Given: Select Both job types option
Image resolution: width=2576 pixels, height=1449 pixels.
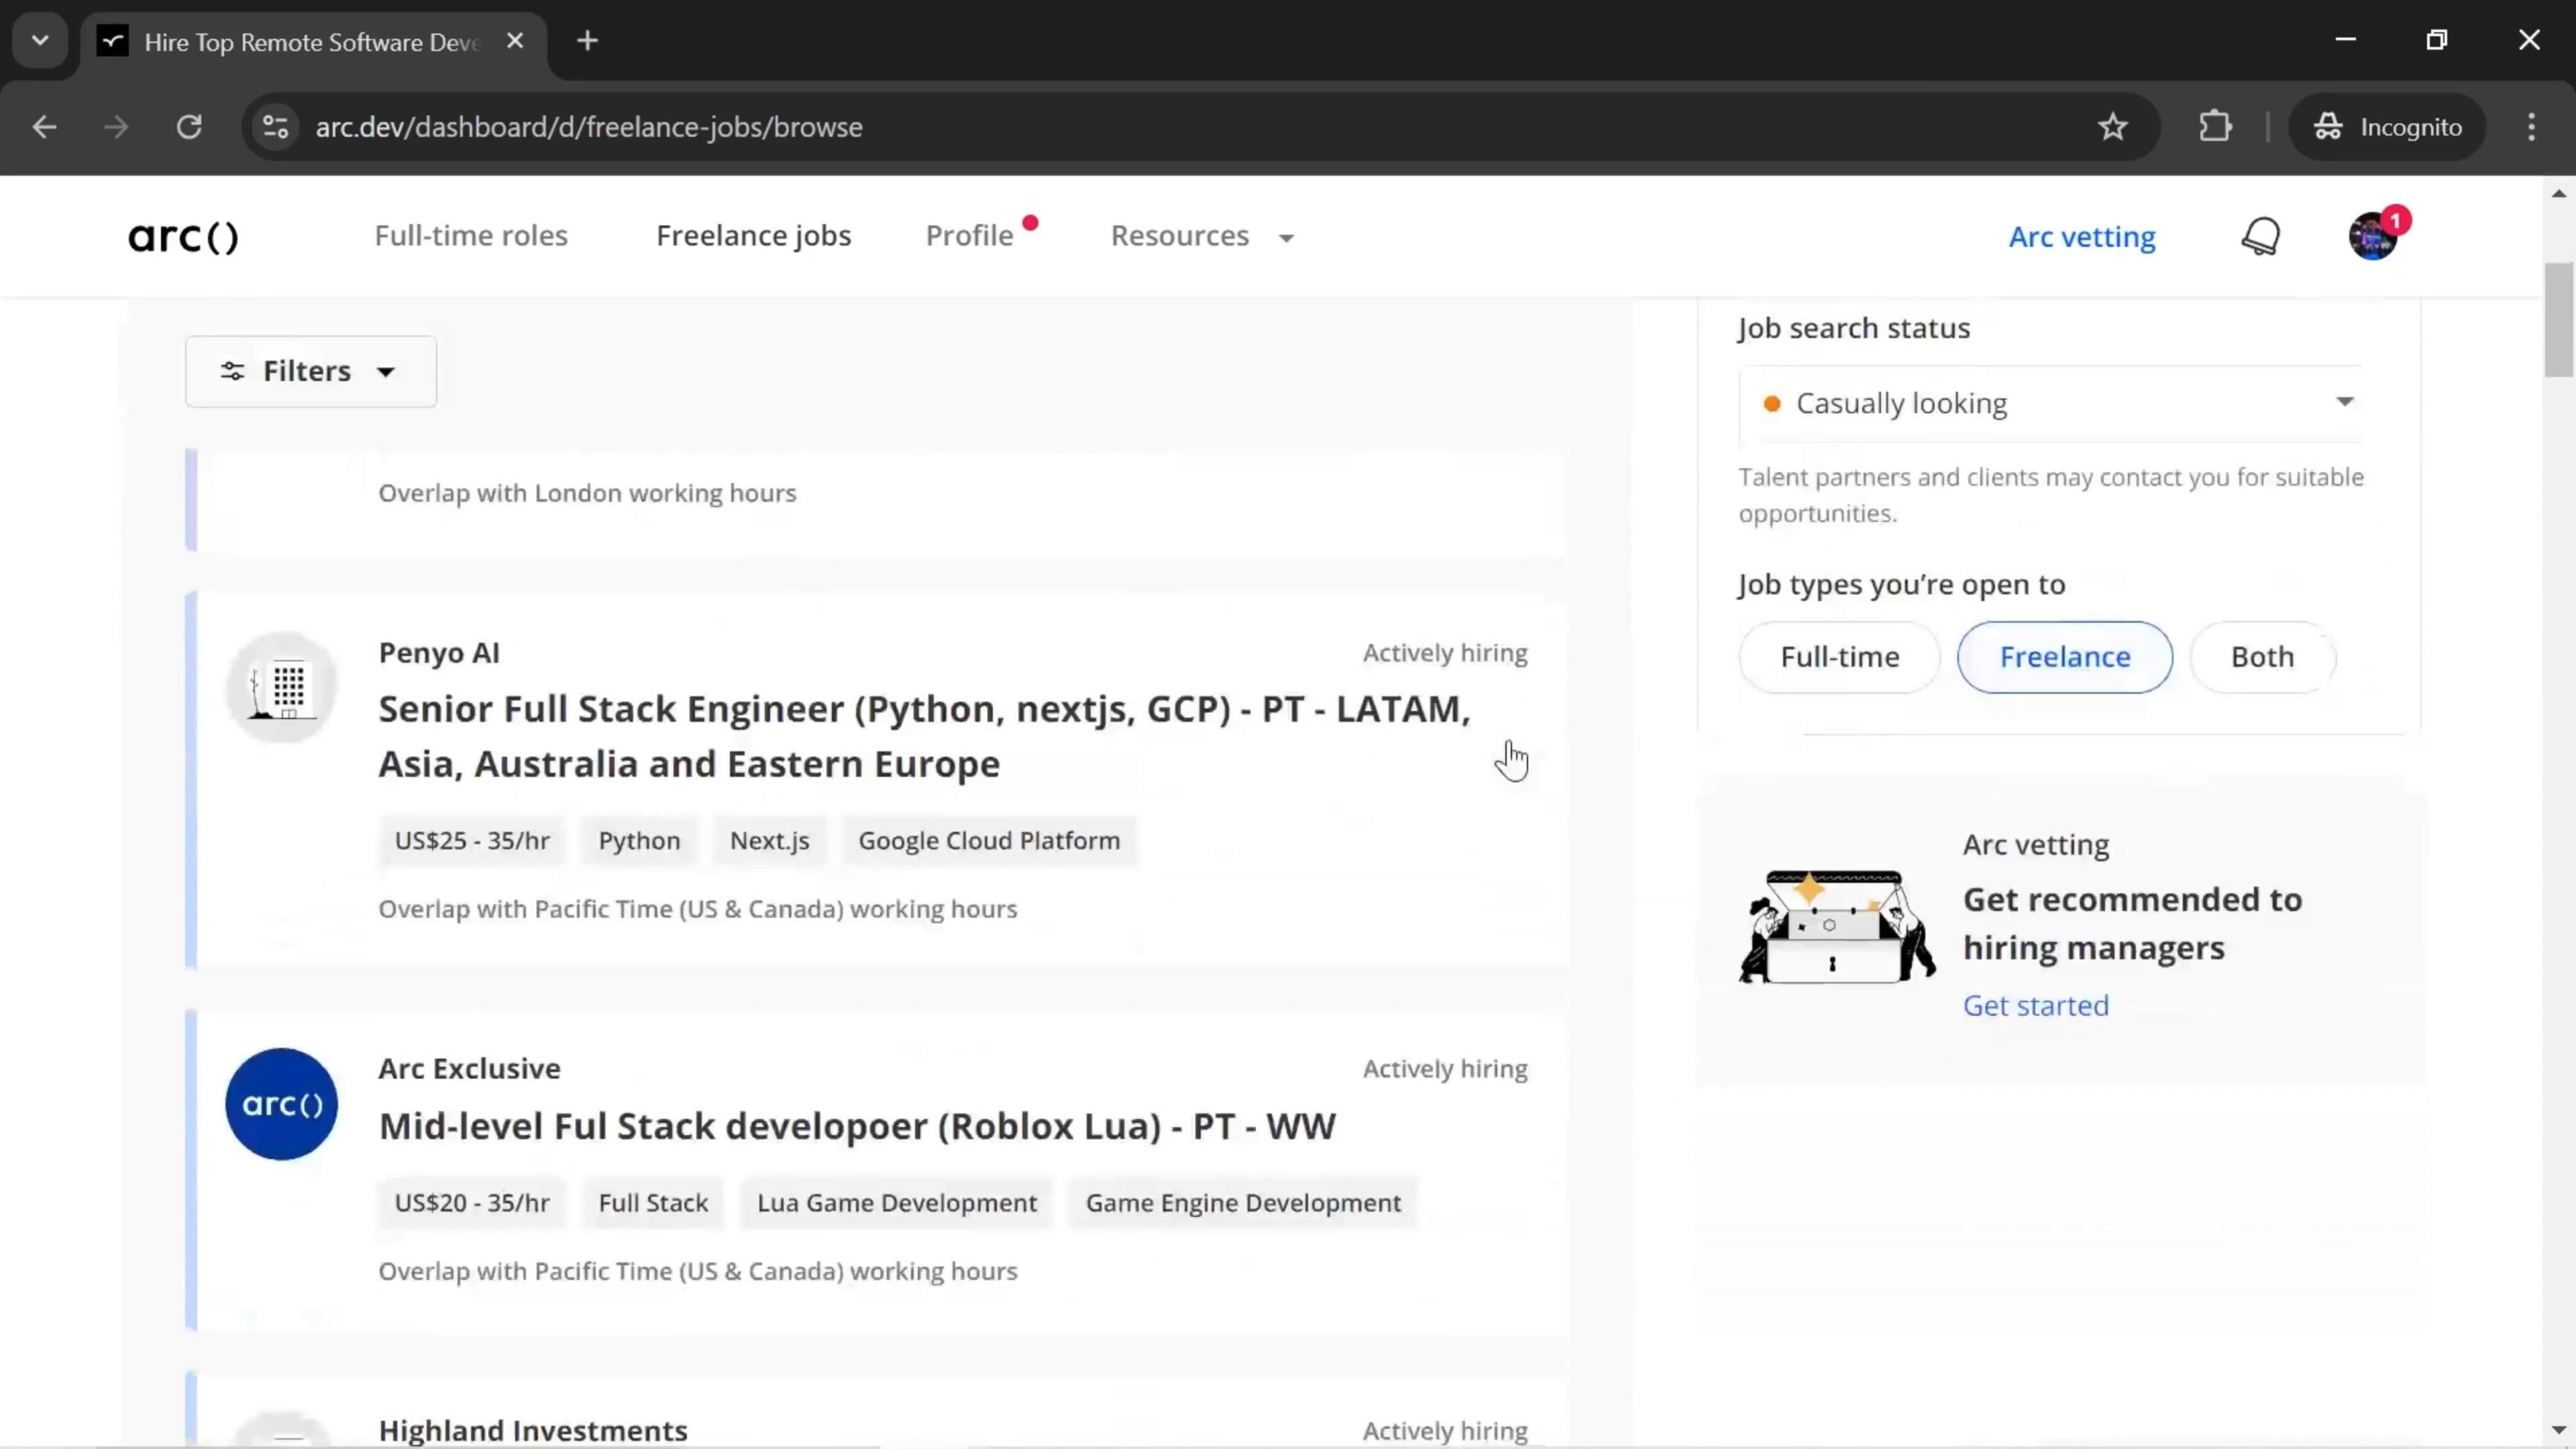Looking at the screenshot, I should tap(2262, 657).
